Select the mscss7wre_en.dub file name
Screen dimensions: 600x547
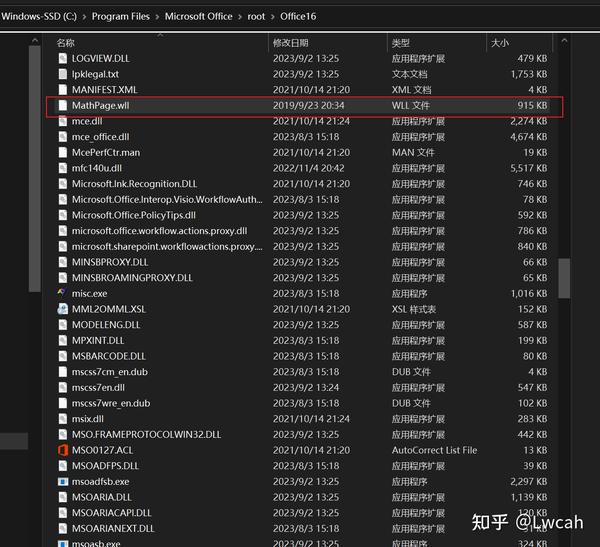tap(111, 403)
